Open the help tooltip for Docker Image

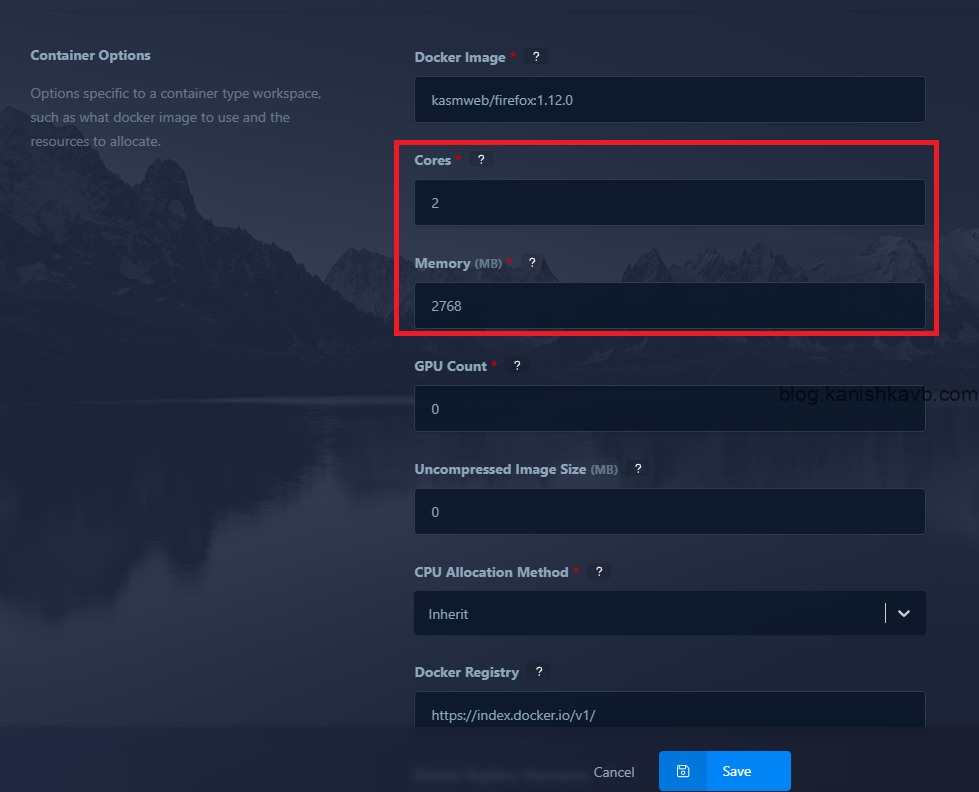click(x=536, y=57)
